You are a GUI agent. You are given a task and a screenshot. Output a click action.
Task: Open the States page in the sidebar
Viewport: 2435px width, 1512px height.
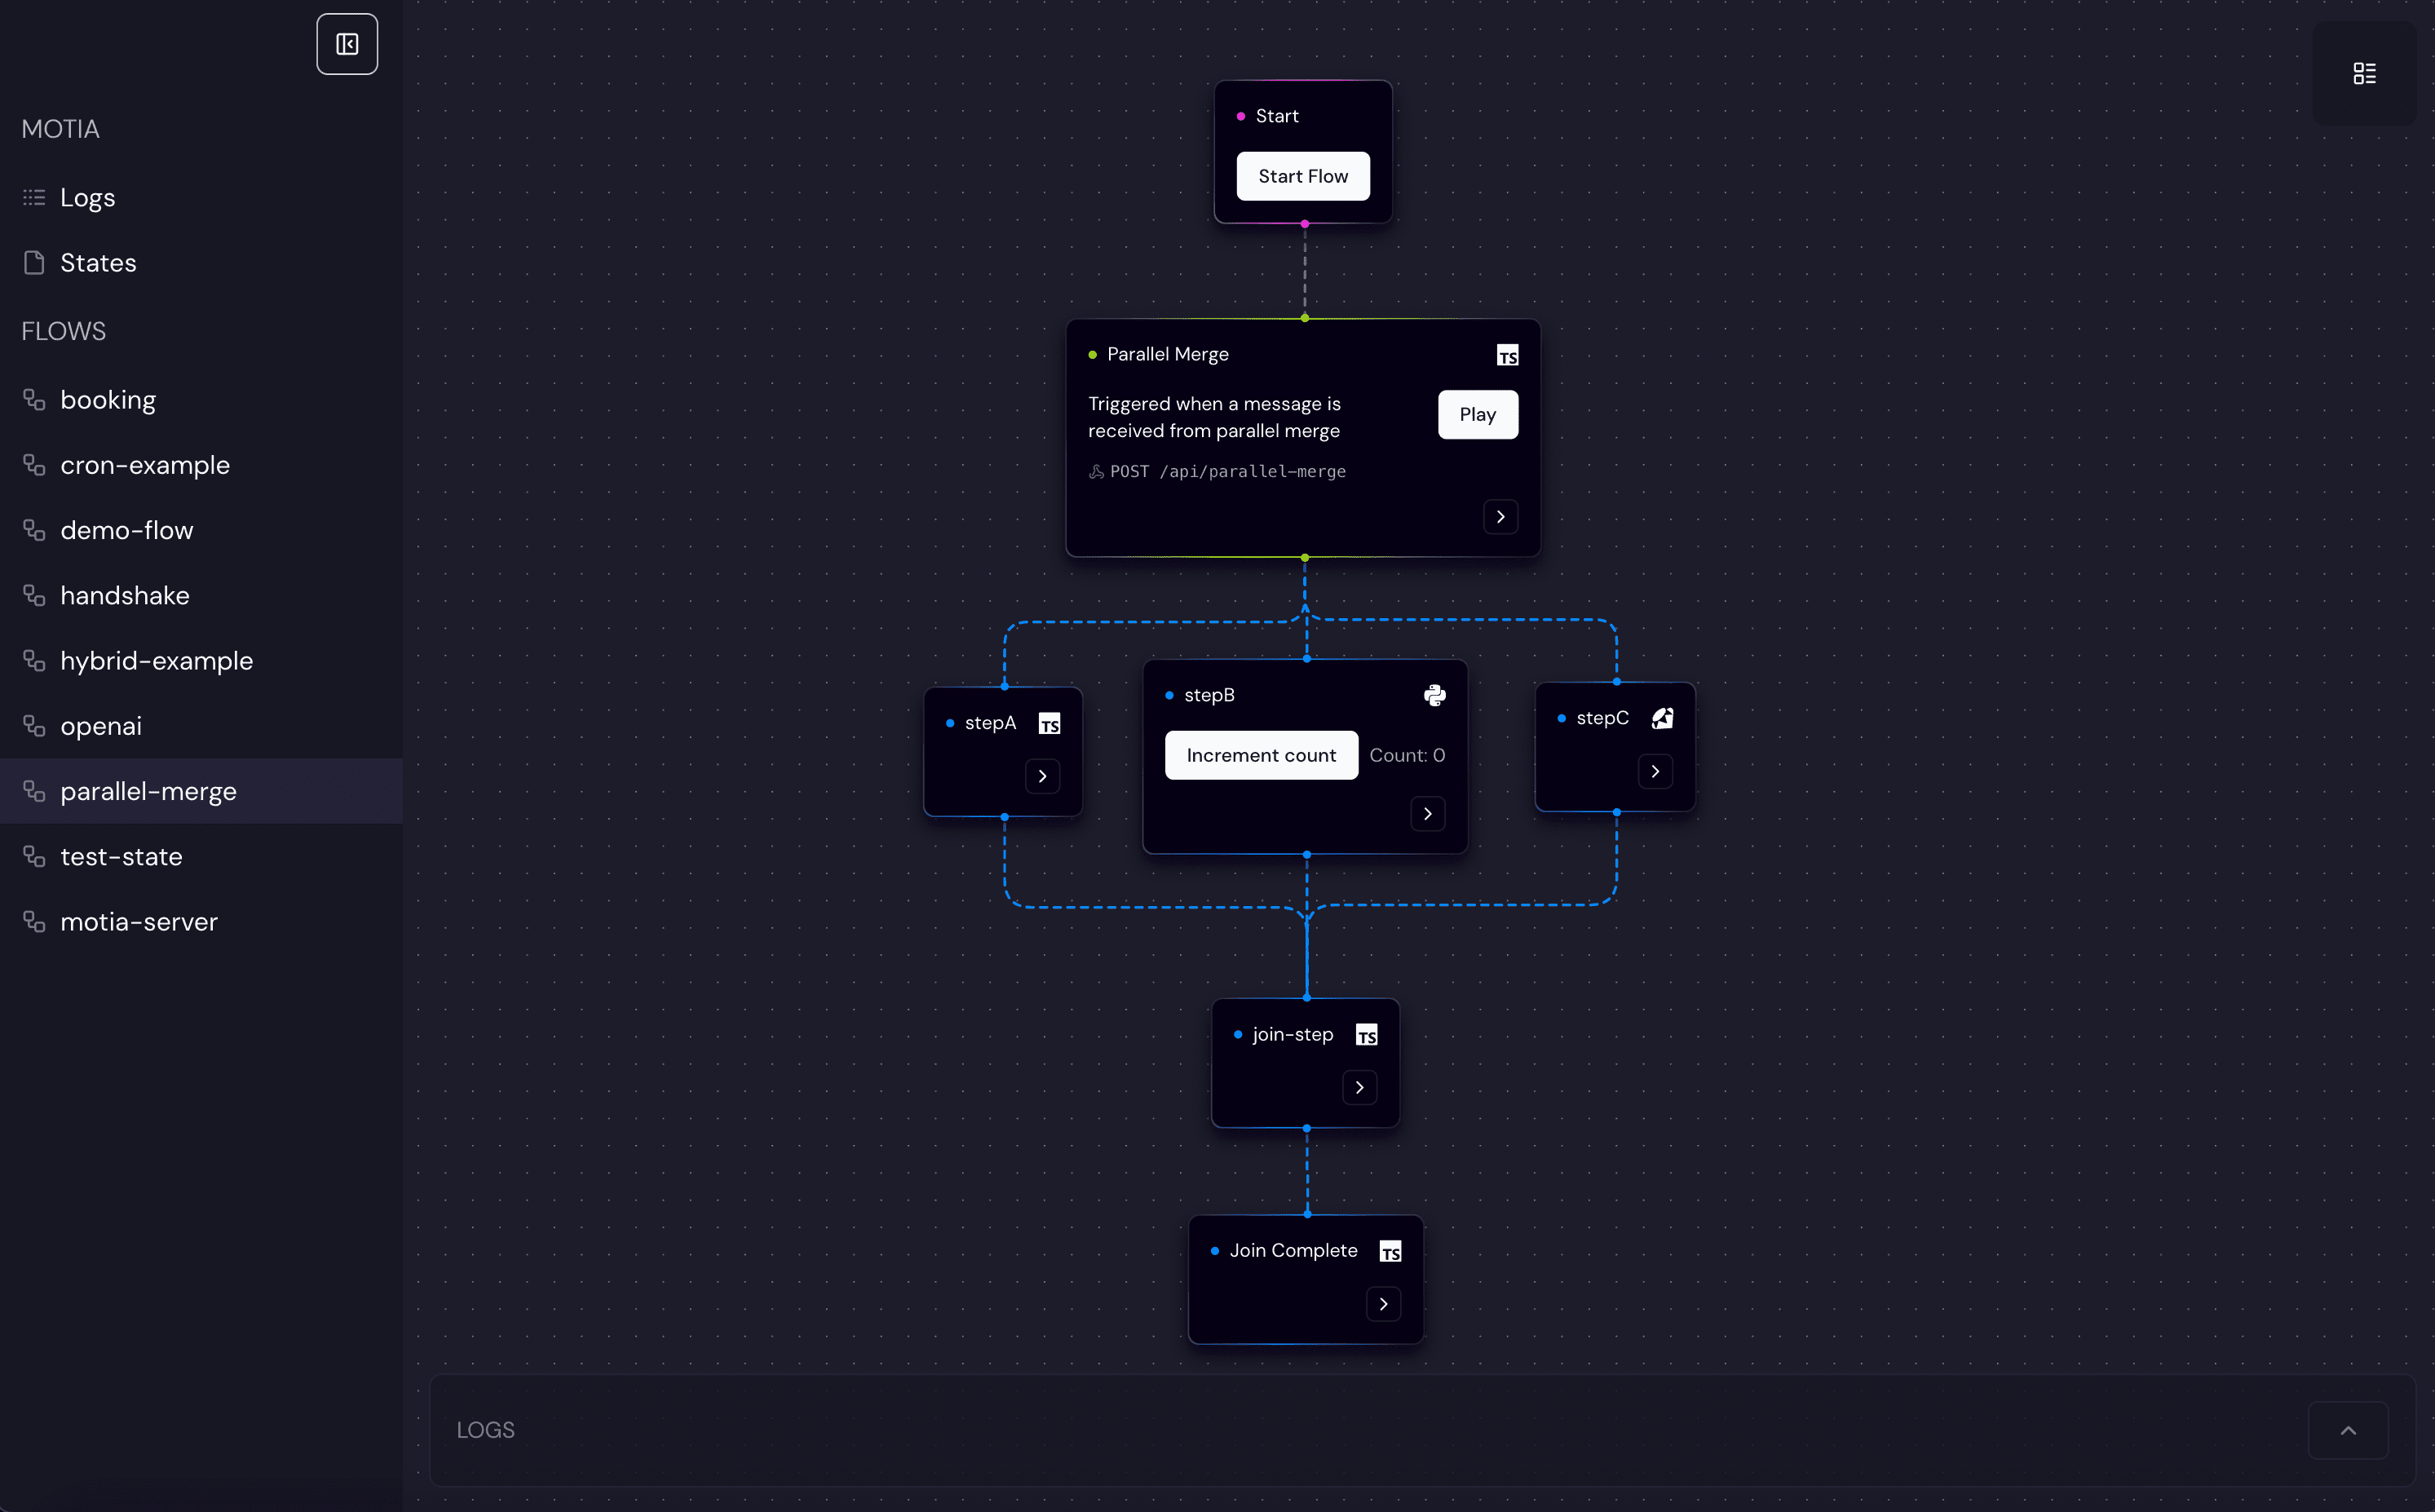[x=97, y=263]
